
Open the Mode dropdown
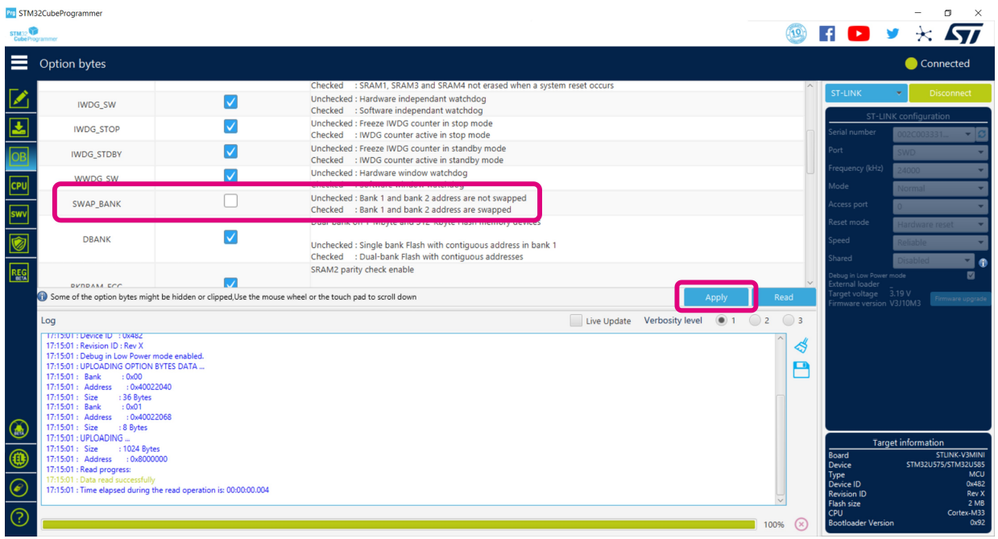(x=940, y=188)
